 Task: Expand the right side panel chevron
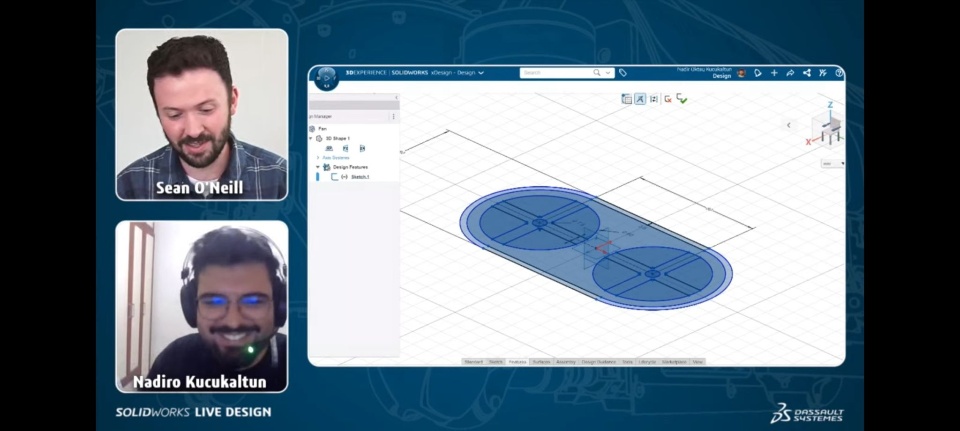tap(789, 125)
